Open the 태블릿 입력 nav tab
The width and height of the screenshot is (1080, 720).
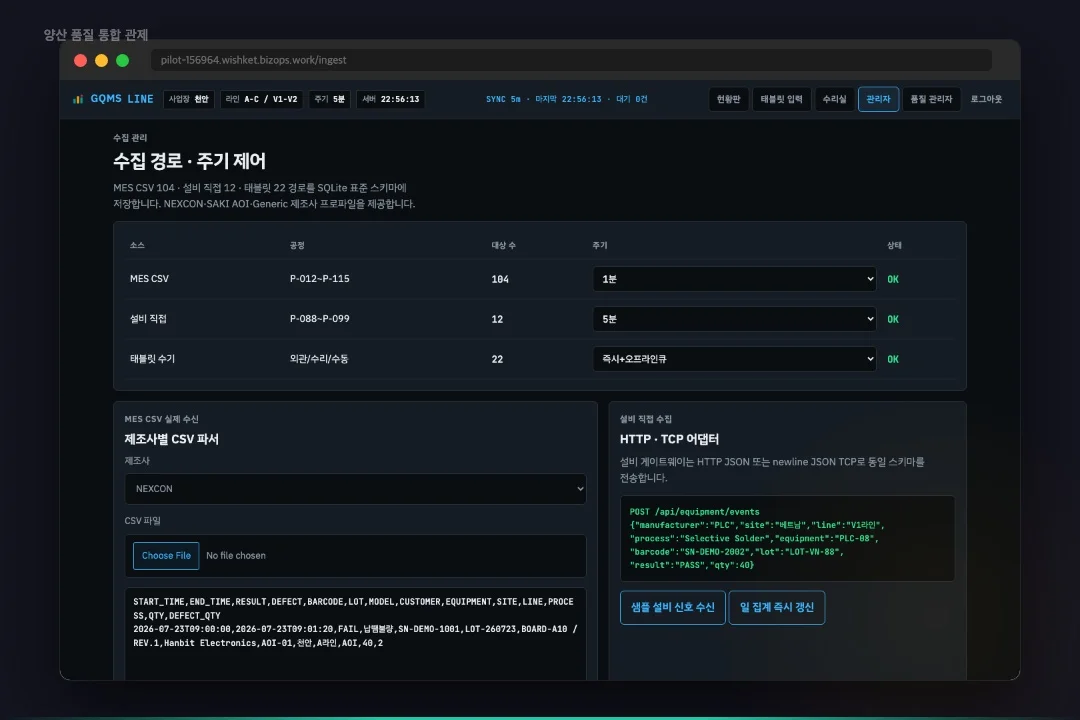[x=781, y=99]
